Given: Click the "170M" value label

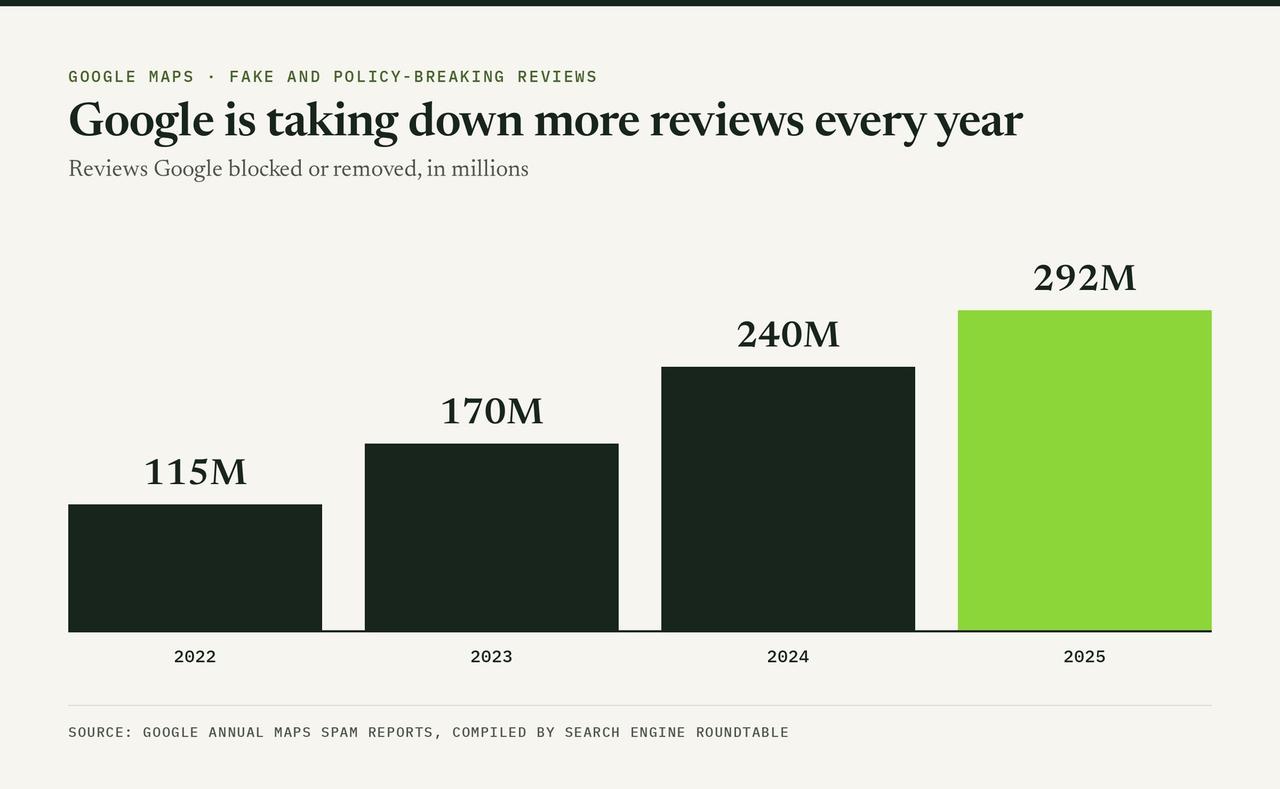Looking at the screenshot, I should pyautogui.click(x=492, y=411).
